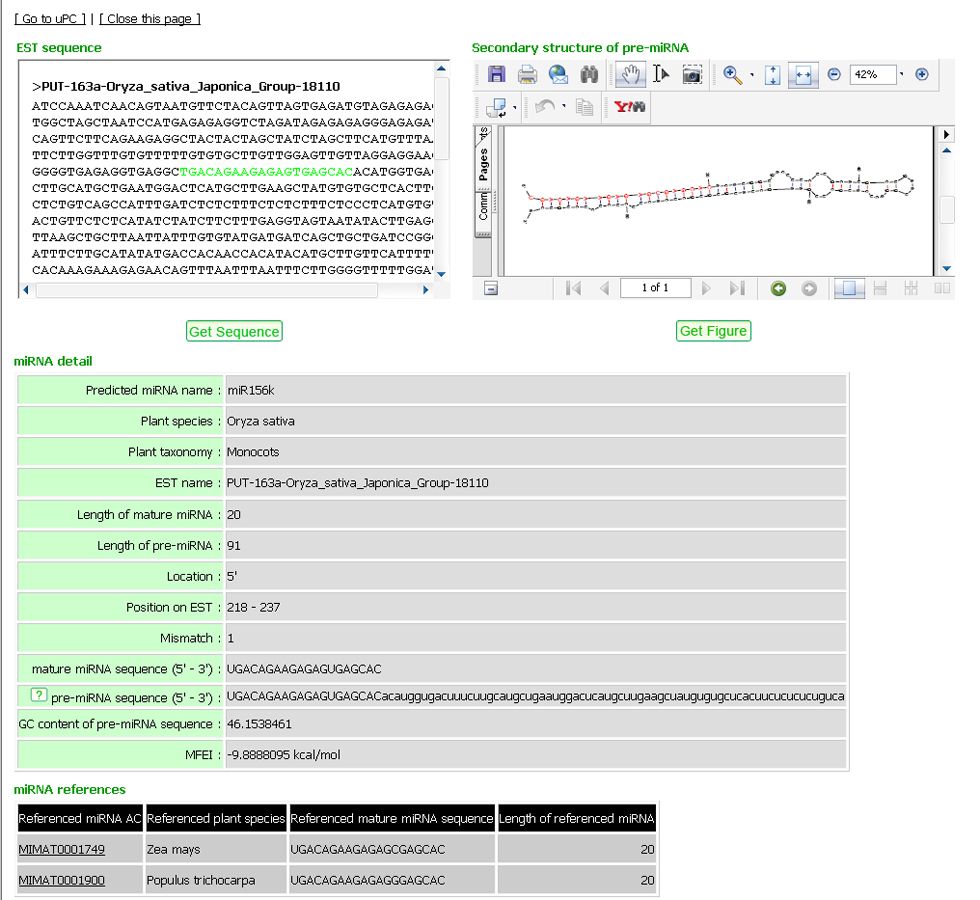Open the Zoom tool dropdown arrow
The width and height of the screenshot is (980, 900).
click(752, 74)
